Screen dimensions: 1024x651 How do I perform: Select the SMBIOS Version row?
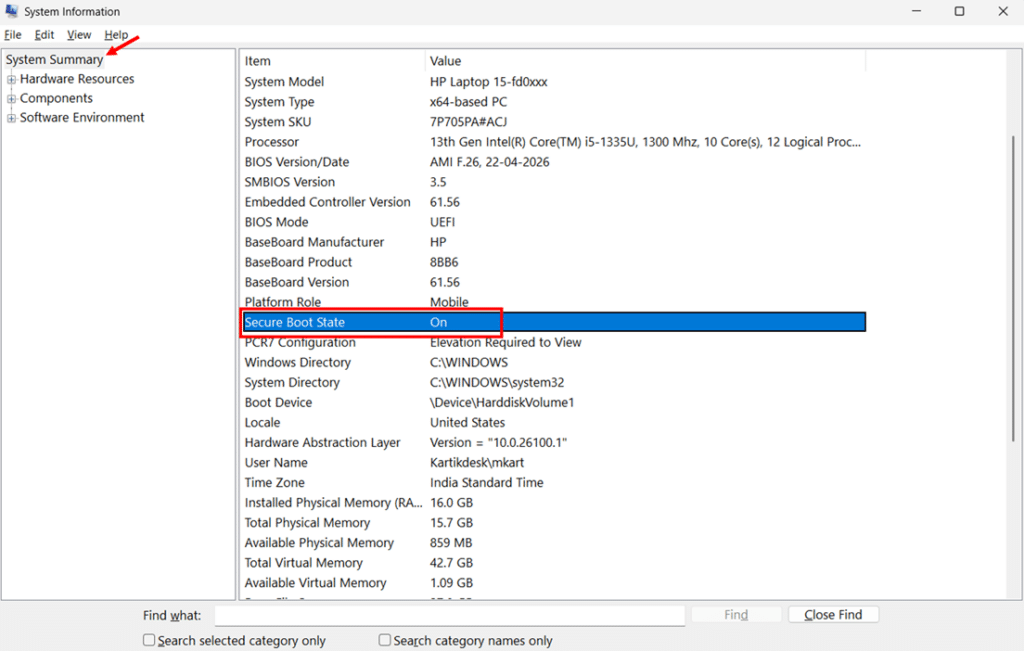553,182
